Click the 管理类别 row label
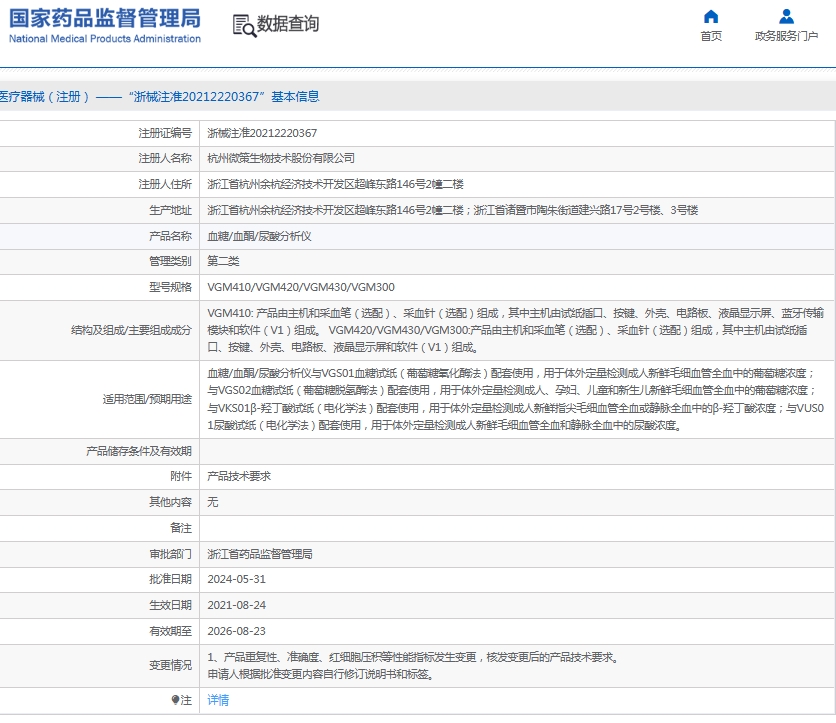Viewport: 836px width, 723px height. (x=170, y=261)
